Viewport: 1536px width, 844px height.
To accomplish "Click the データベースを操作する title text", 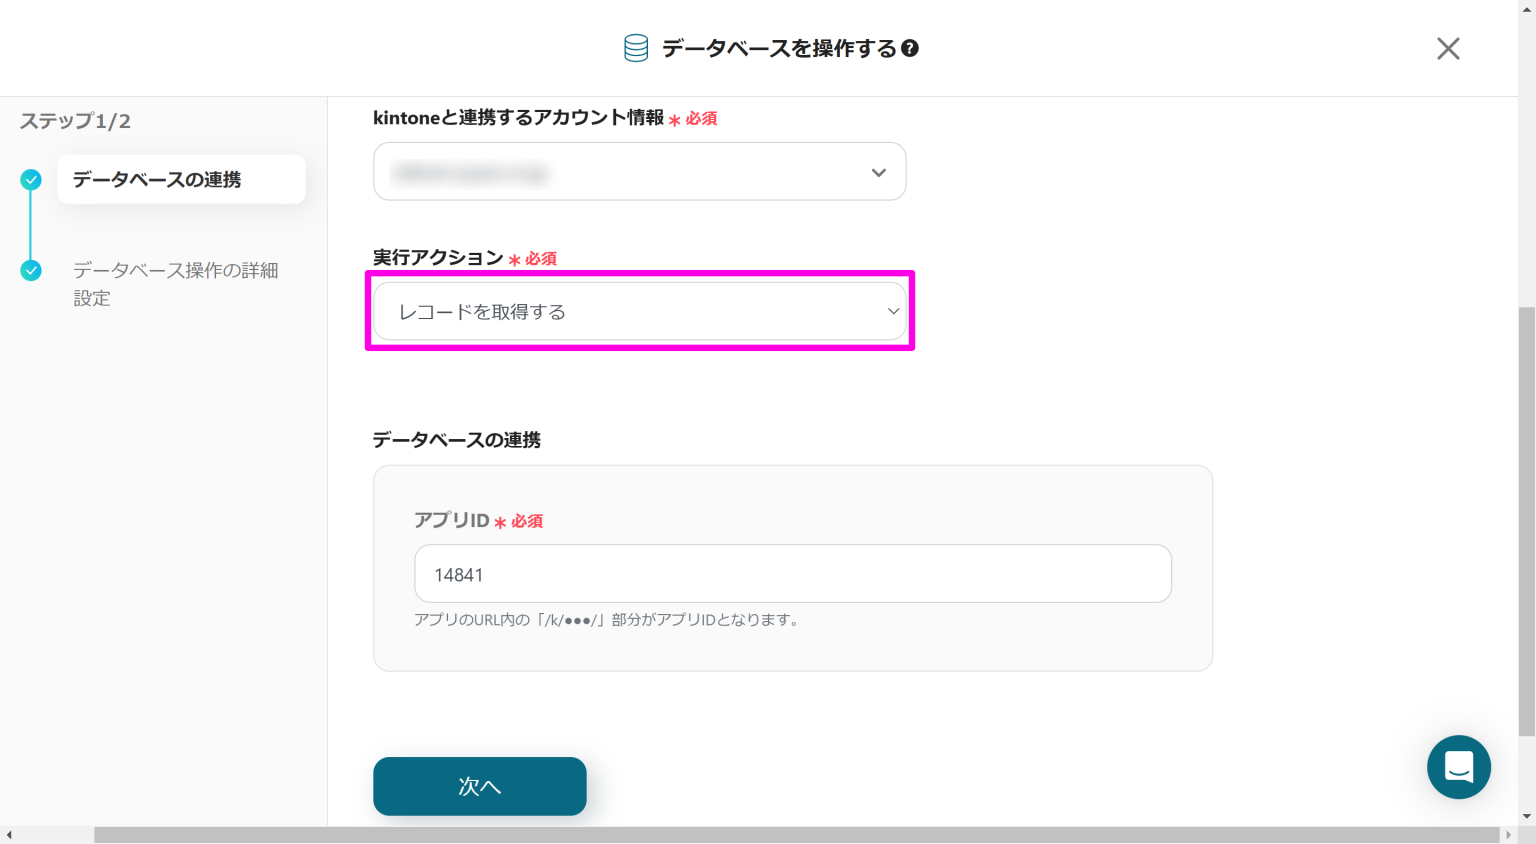I will tap(779, 48).
